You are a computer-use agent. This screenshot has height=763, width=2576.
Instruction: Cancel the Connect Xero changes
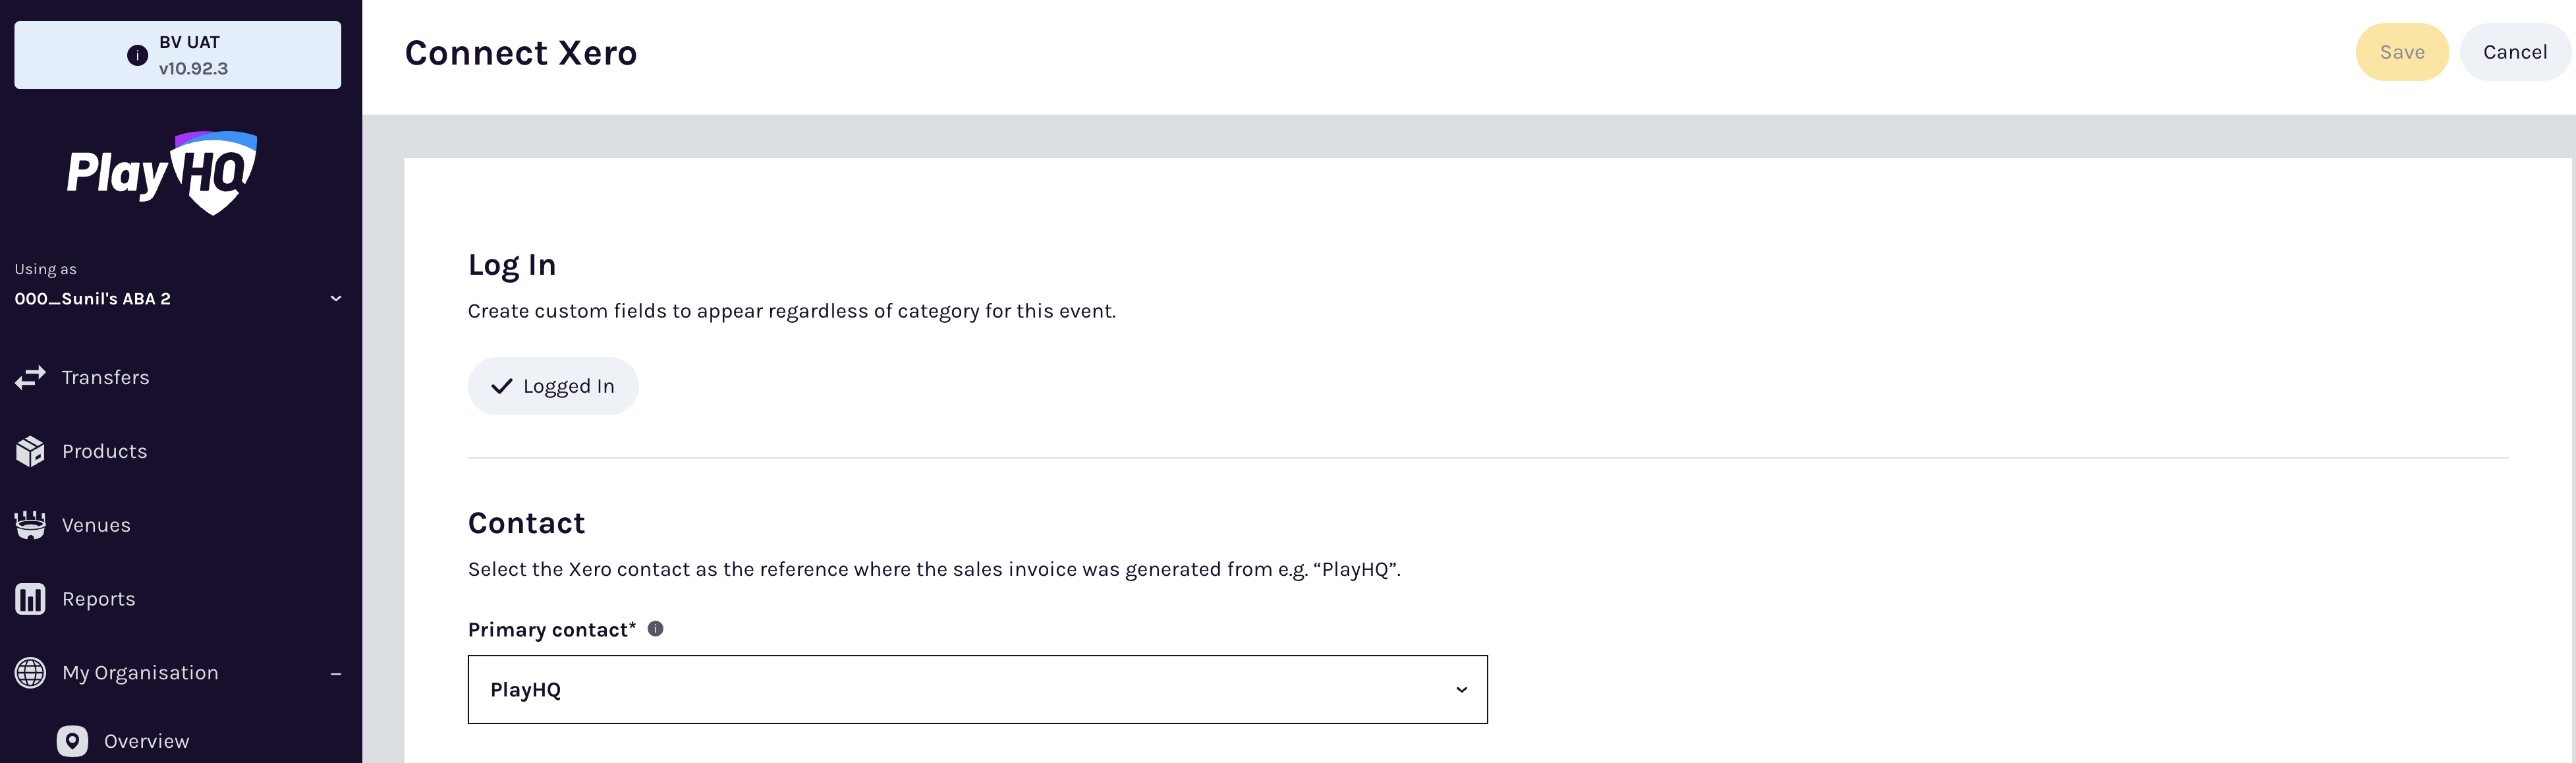2515,52
